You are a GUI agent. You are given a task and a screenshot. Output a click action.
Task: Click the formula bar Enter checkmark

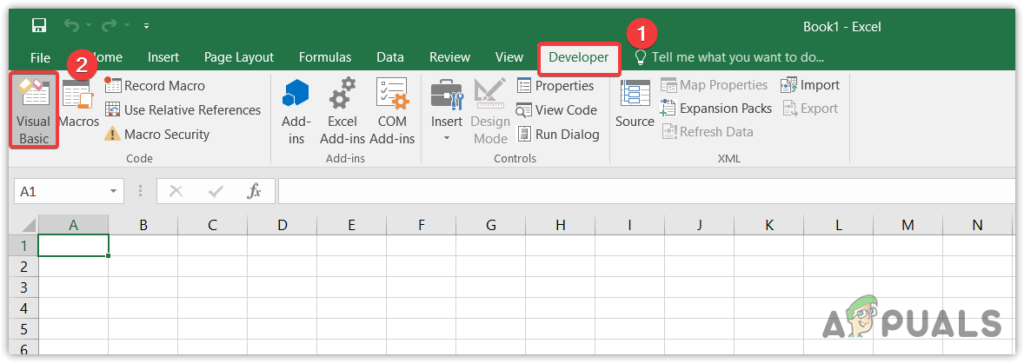tap(215, 191)
